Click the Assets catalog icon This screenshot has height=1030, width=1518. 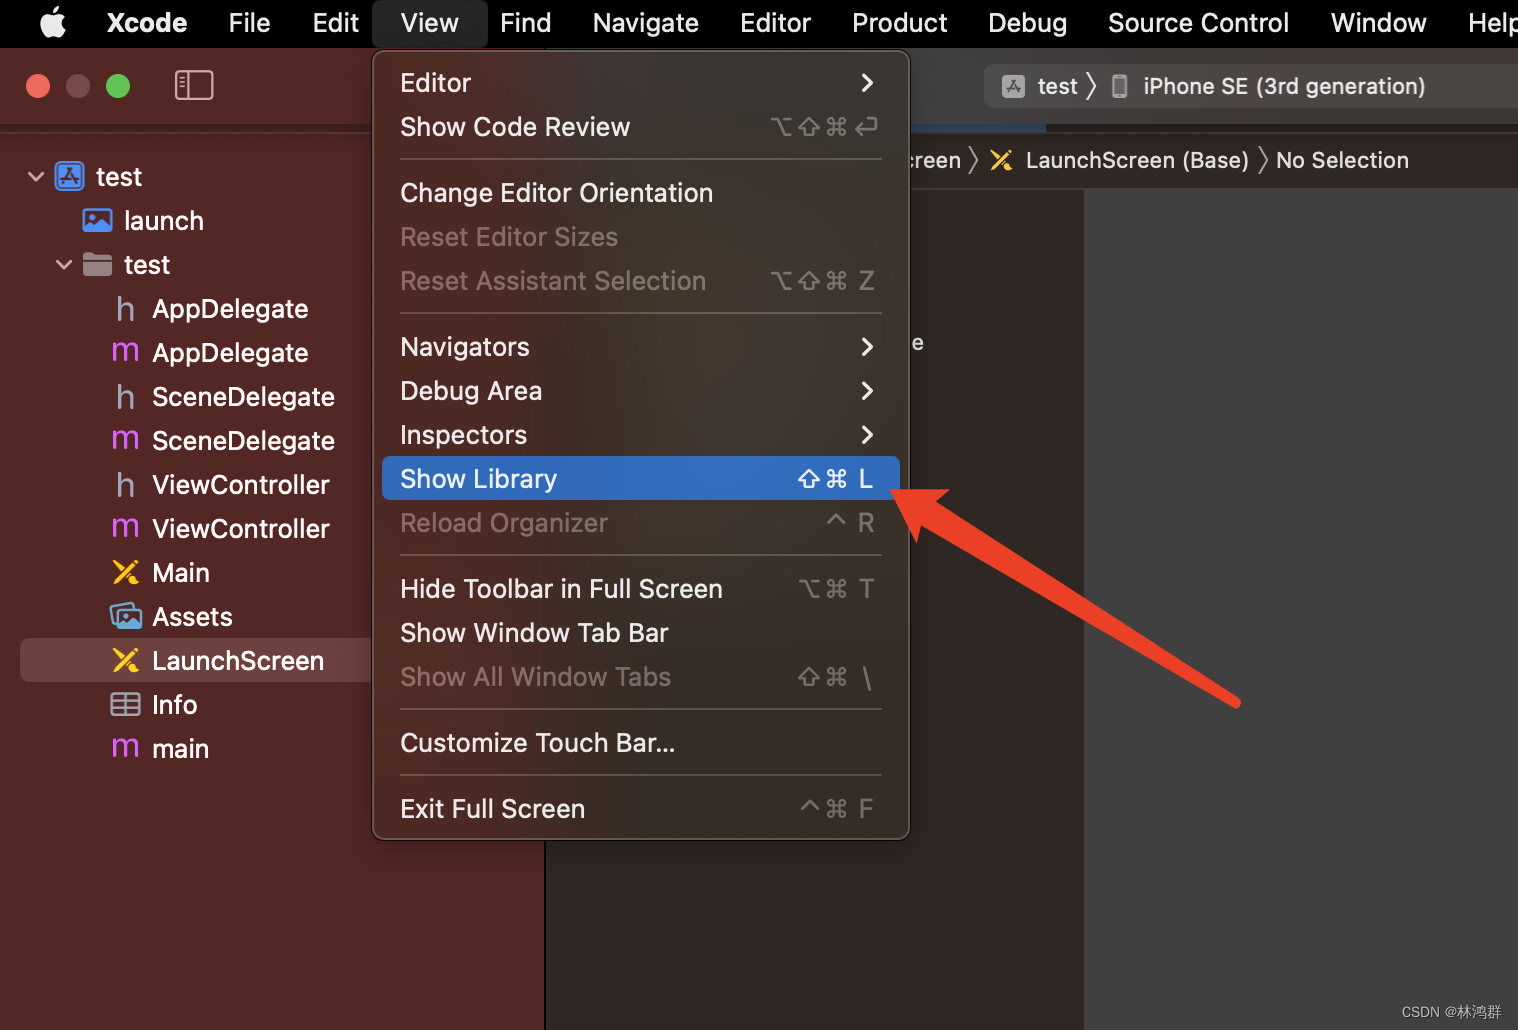point(125,616)
